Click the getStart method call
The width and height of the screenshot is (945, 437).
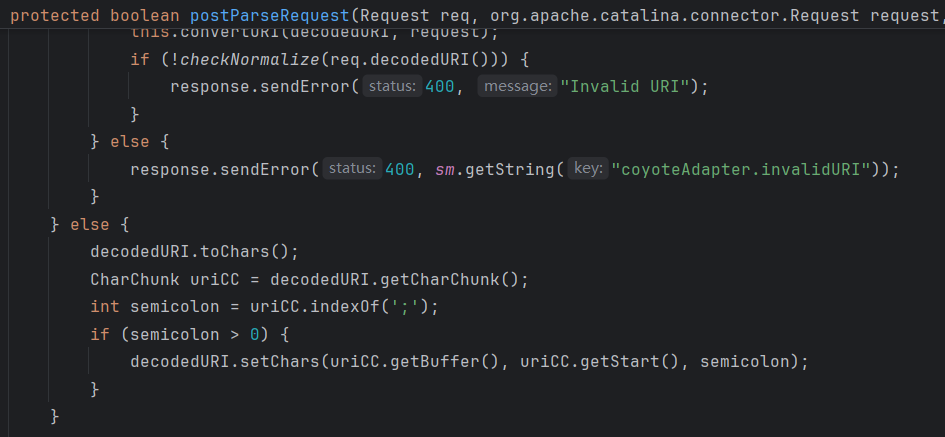tap(603, 360)
